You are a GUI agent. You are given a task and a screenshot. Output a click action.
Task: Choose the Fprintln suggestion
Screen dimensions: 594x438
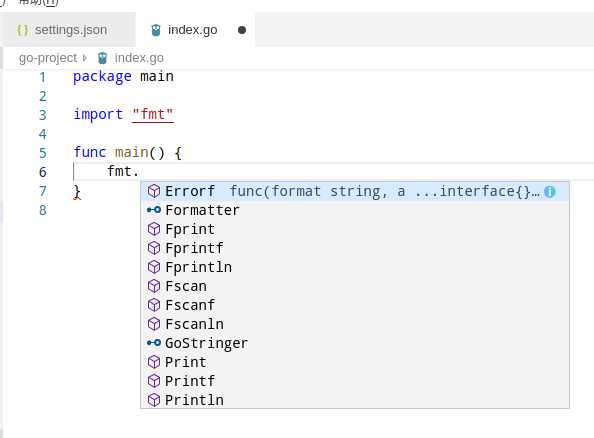click(x=355, y=267)
